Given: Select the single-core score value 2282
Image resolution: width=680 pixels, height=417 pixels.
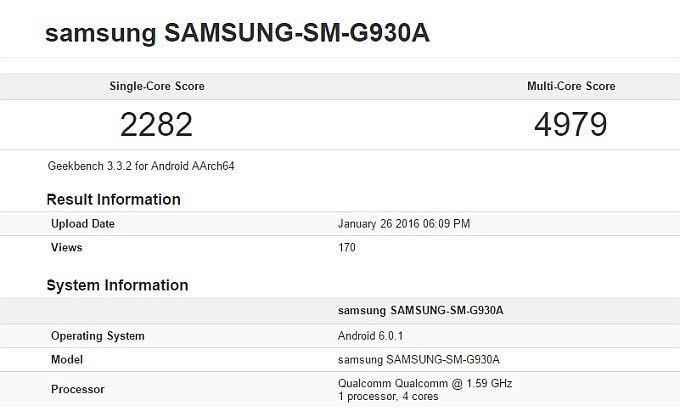Looking at the screenshot, I should point(156,124).
